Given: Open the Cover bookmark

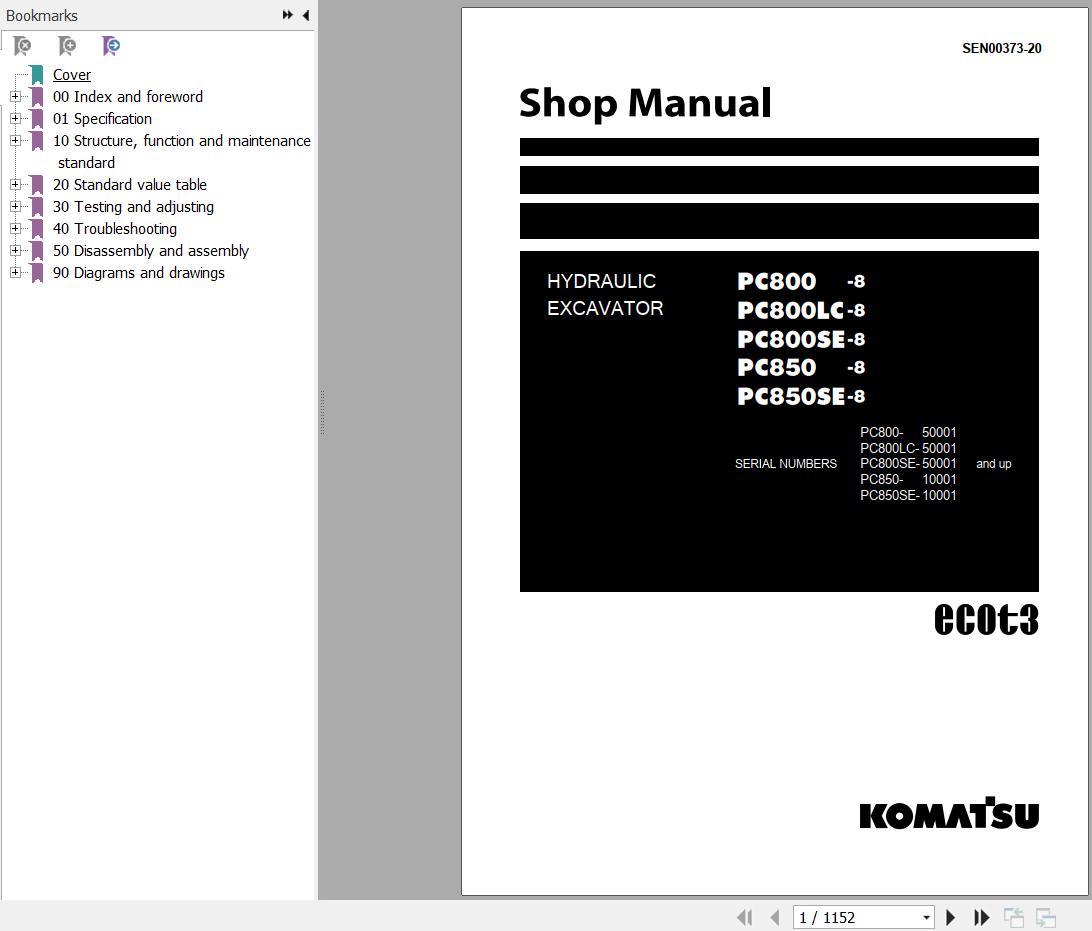Looking at the screenshot, I should coord(72,75).
